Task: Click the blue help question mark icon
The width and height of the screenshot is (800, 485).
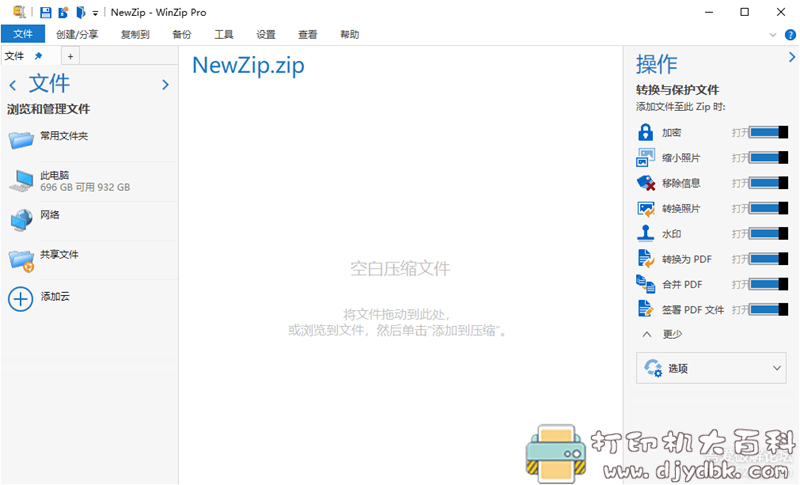Action: click(x=790, y=35)
